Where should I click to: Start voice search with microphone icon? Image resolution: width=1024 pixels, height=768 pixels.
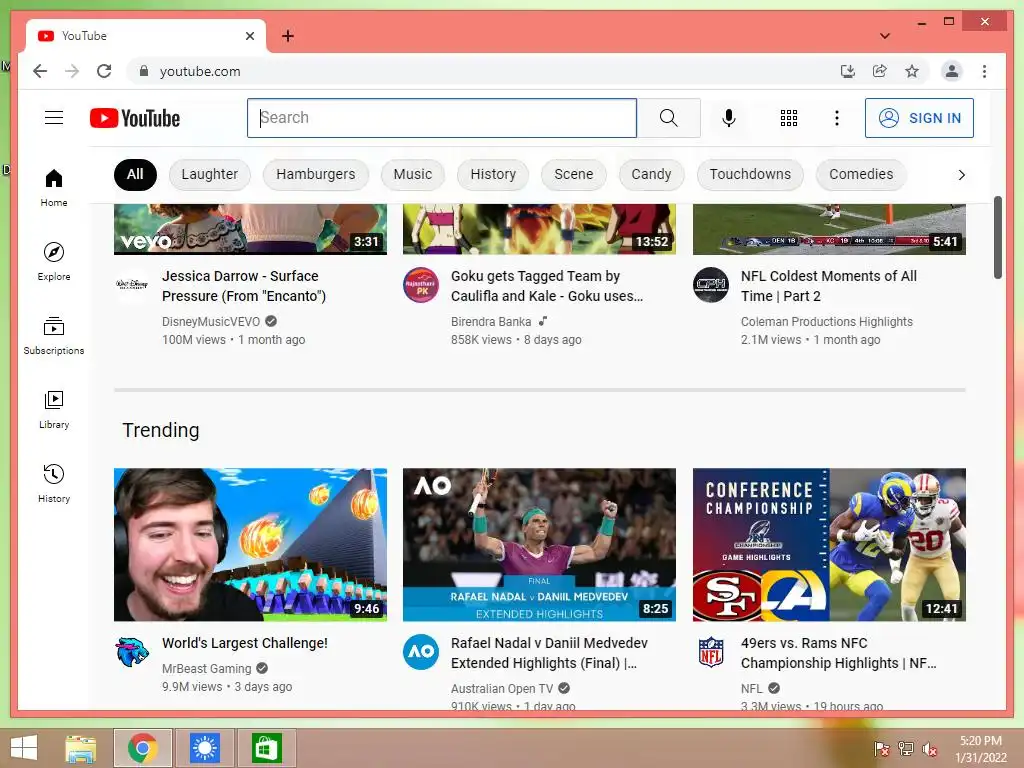[729, 118]
